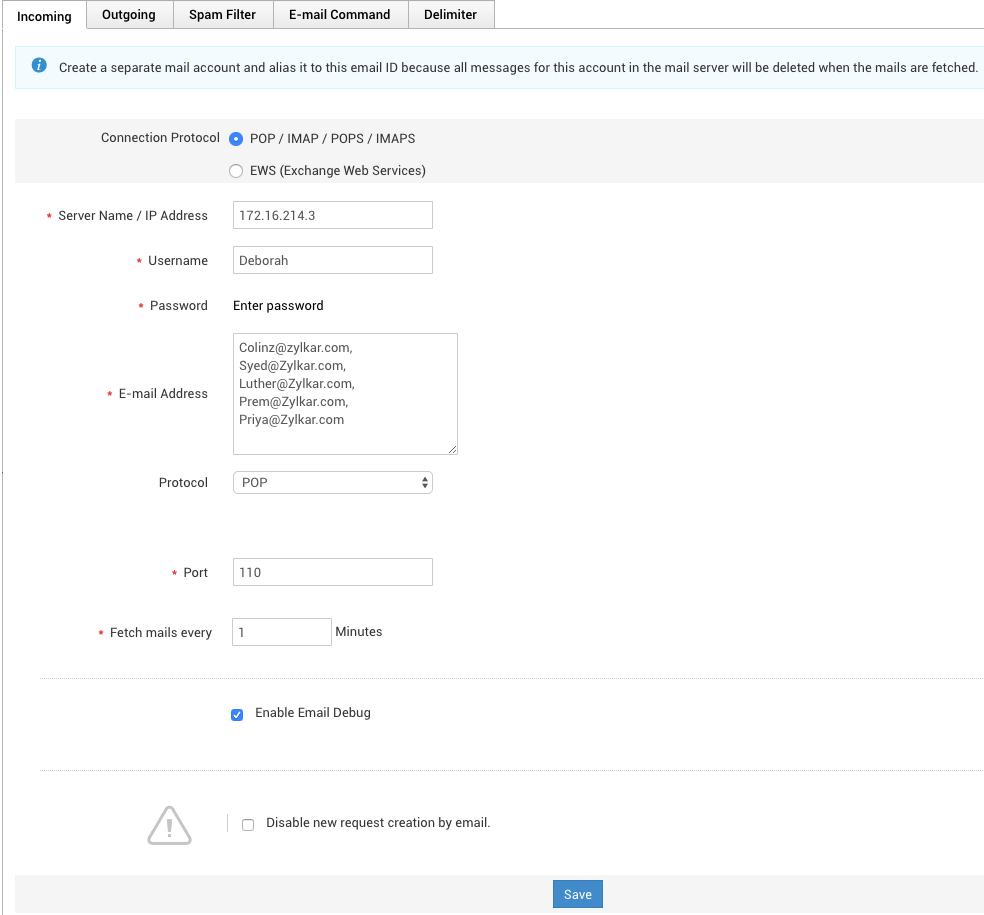Open the Outgoing tab
The width and height of the screenshot is (984, 915).
click(129, 15)
